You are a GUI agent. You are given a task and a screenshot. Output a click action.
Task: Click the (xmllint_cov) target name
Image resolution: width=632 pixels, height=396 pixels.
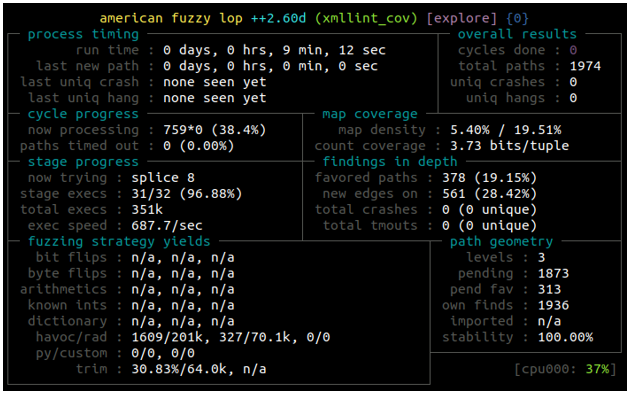point(366,19)
